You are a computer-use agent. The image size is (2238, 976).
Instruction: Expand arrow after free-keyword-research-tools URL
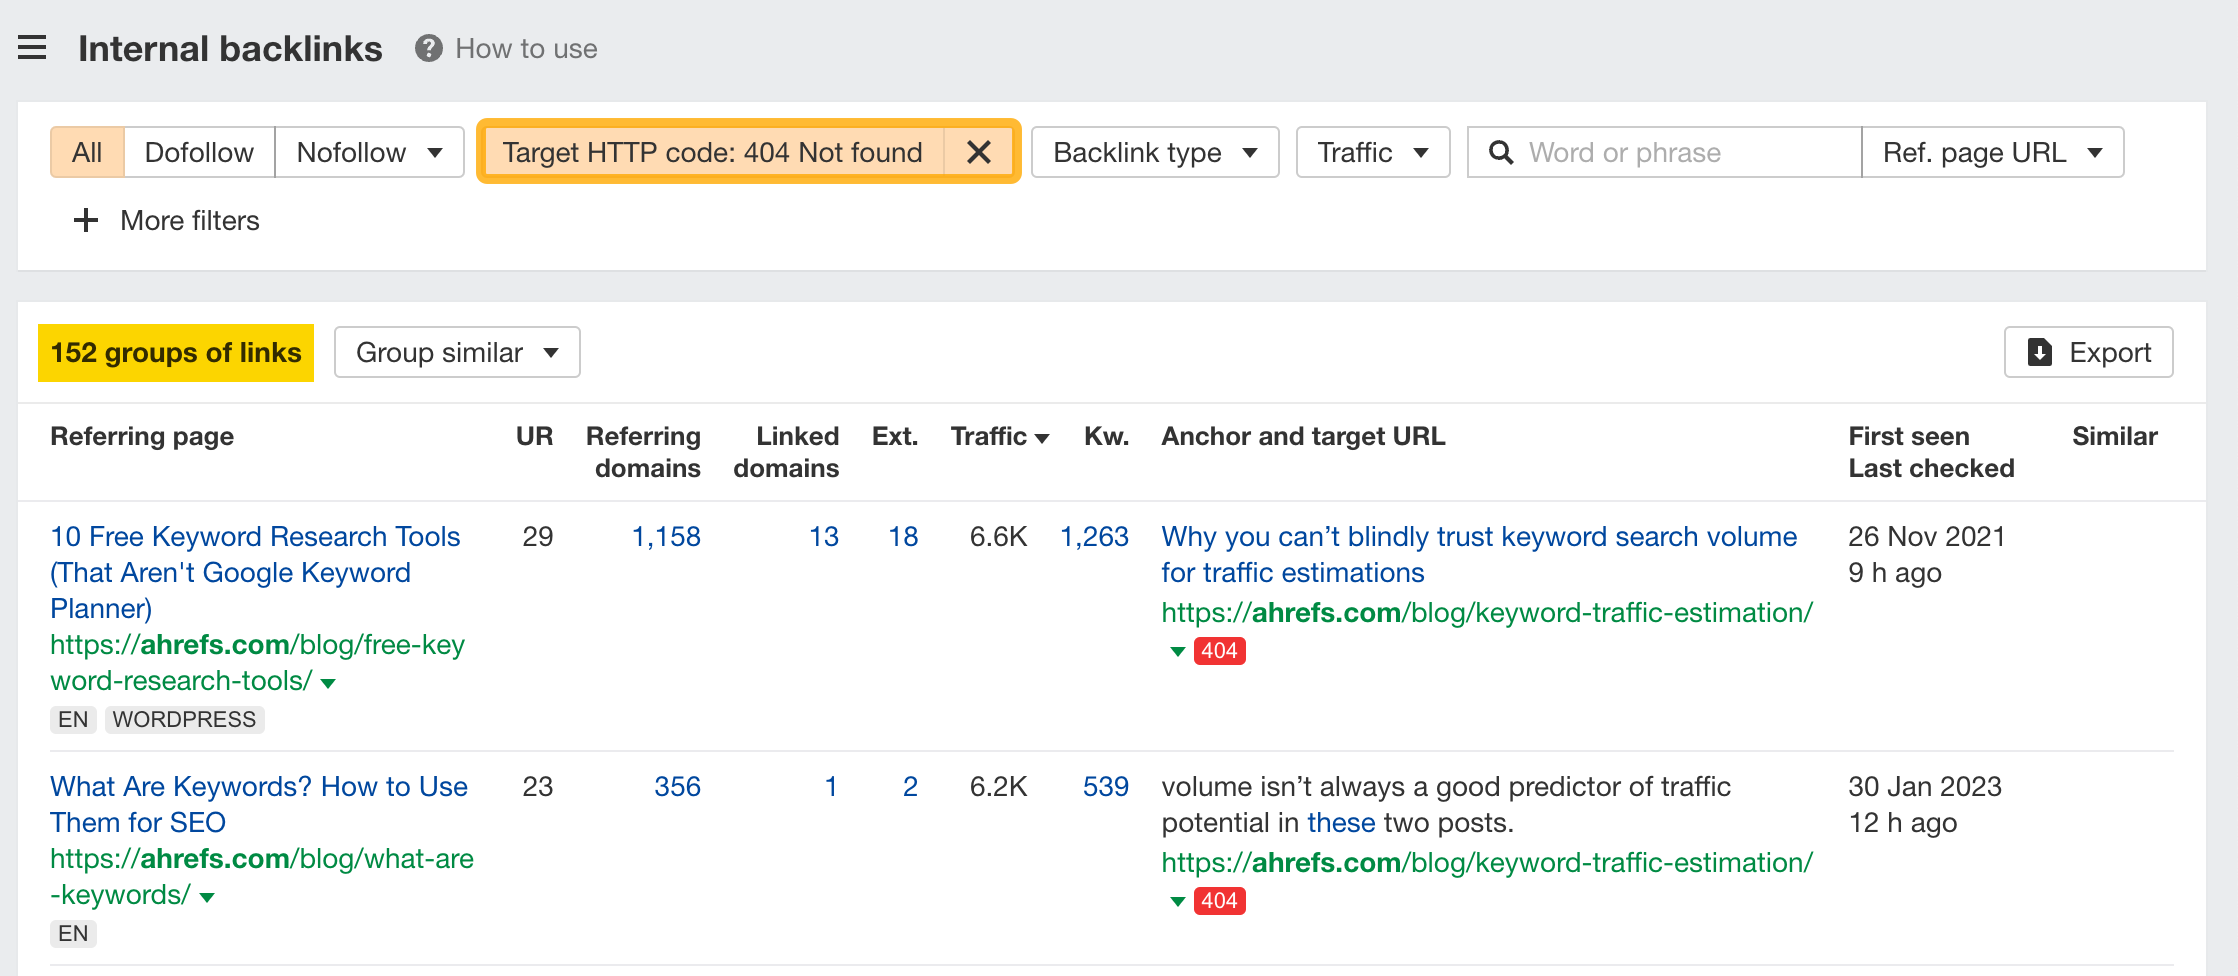[x=328, y=683]
